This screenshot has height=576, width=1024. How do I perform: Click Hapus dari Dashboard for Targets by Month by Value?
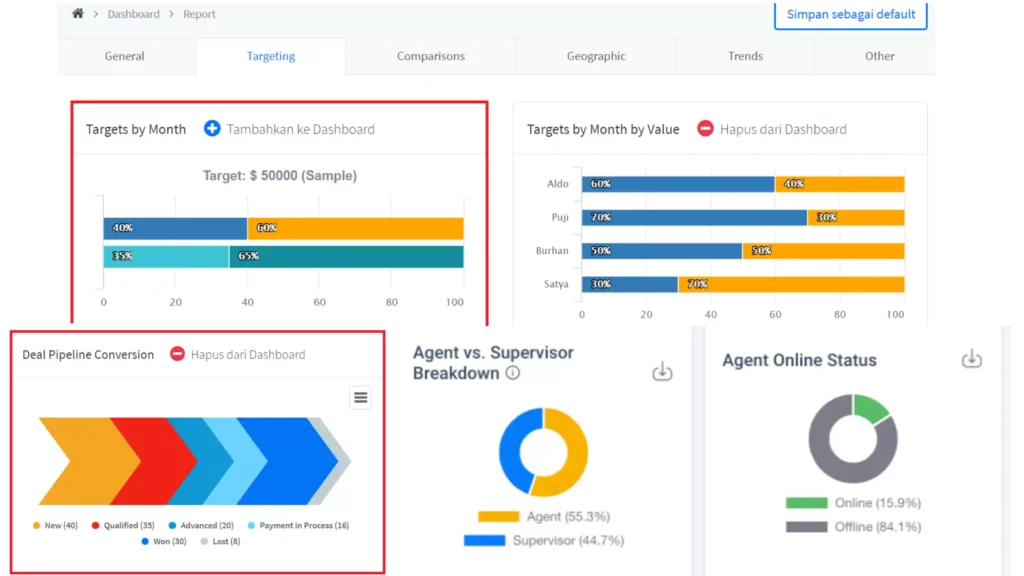(783, 129)
